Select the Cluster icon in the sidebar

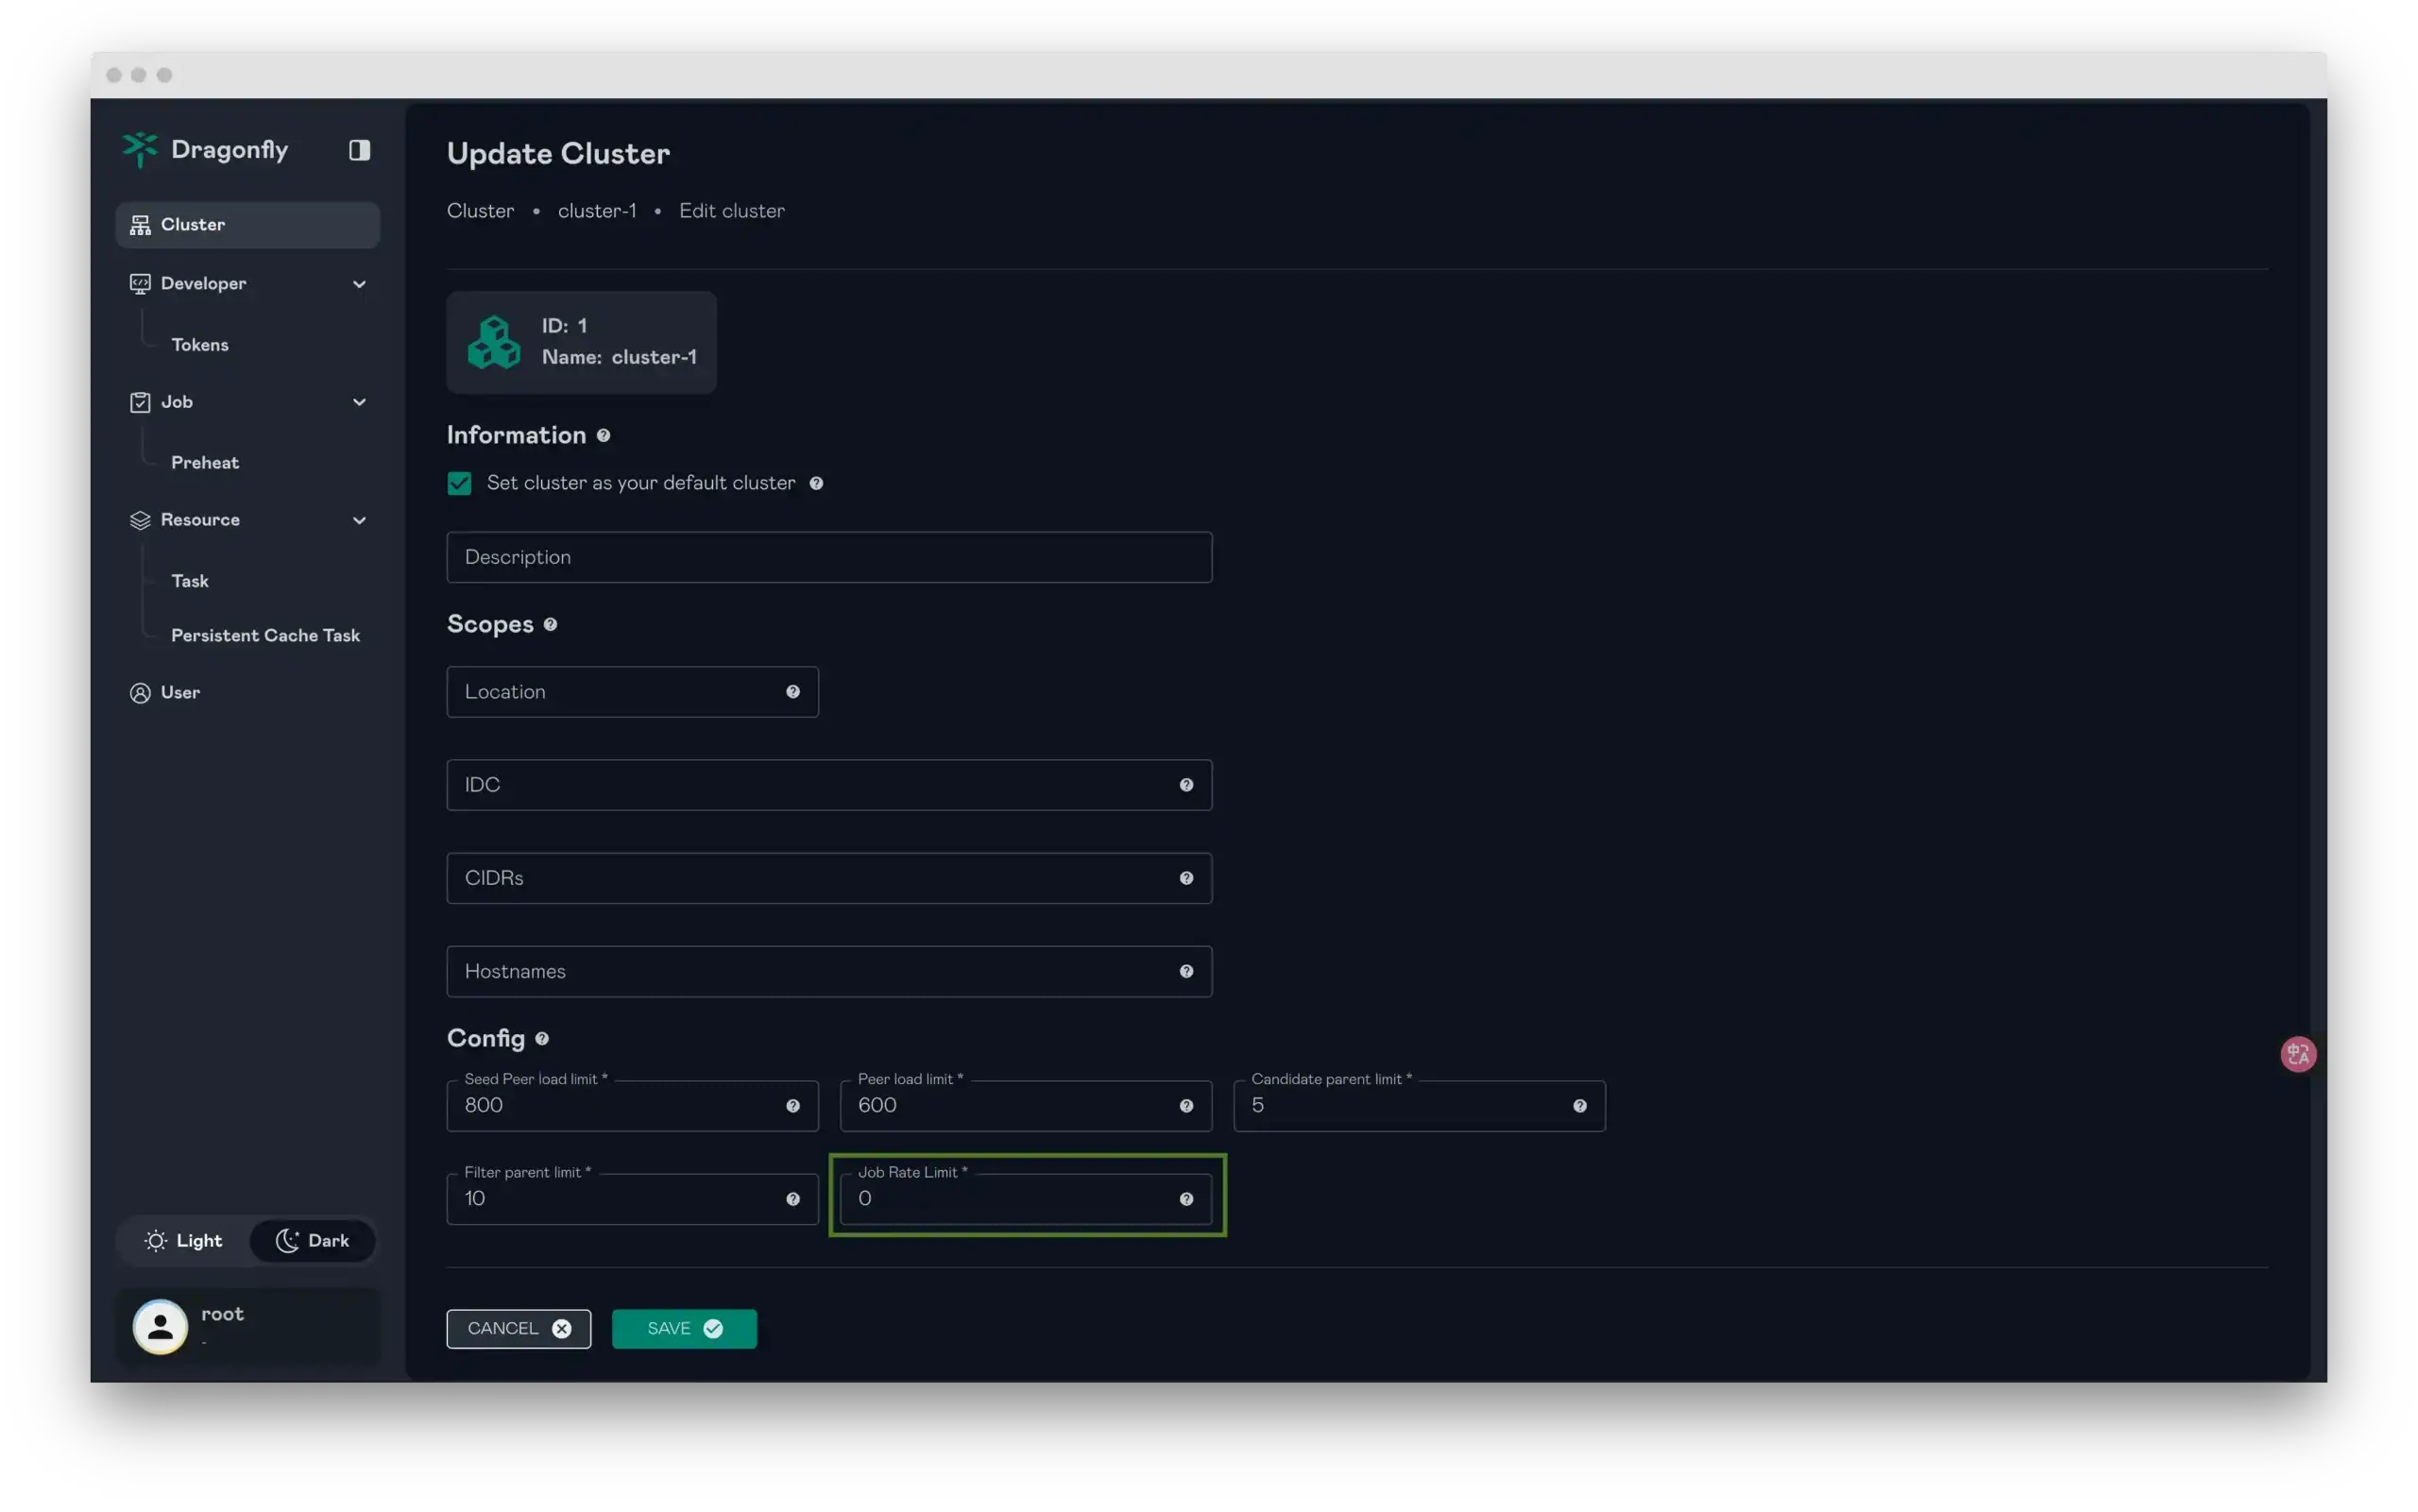pos(139,224)
